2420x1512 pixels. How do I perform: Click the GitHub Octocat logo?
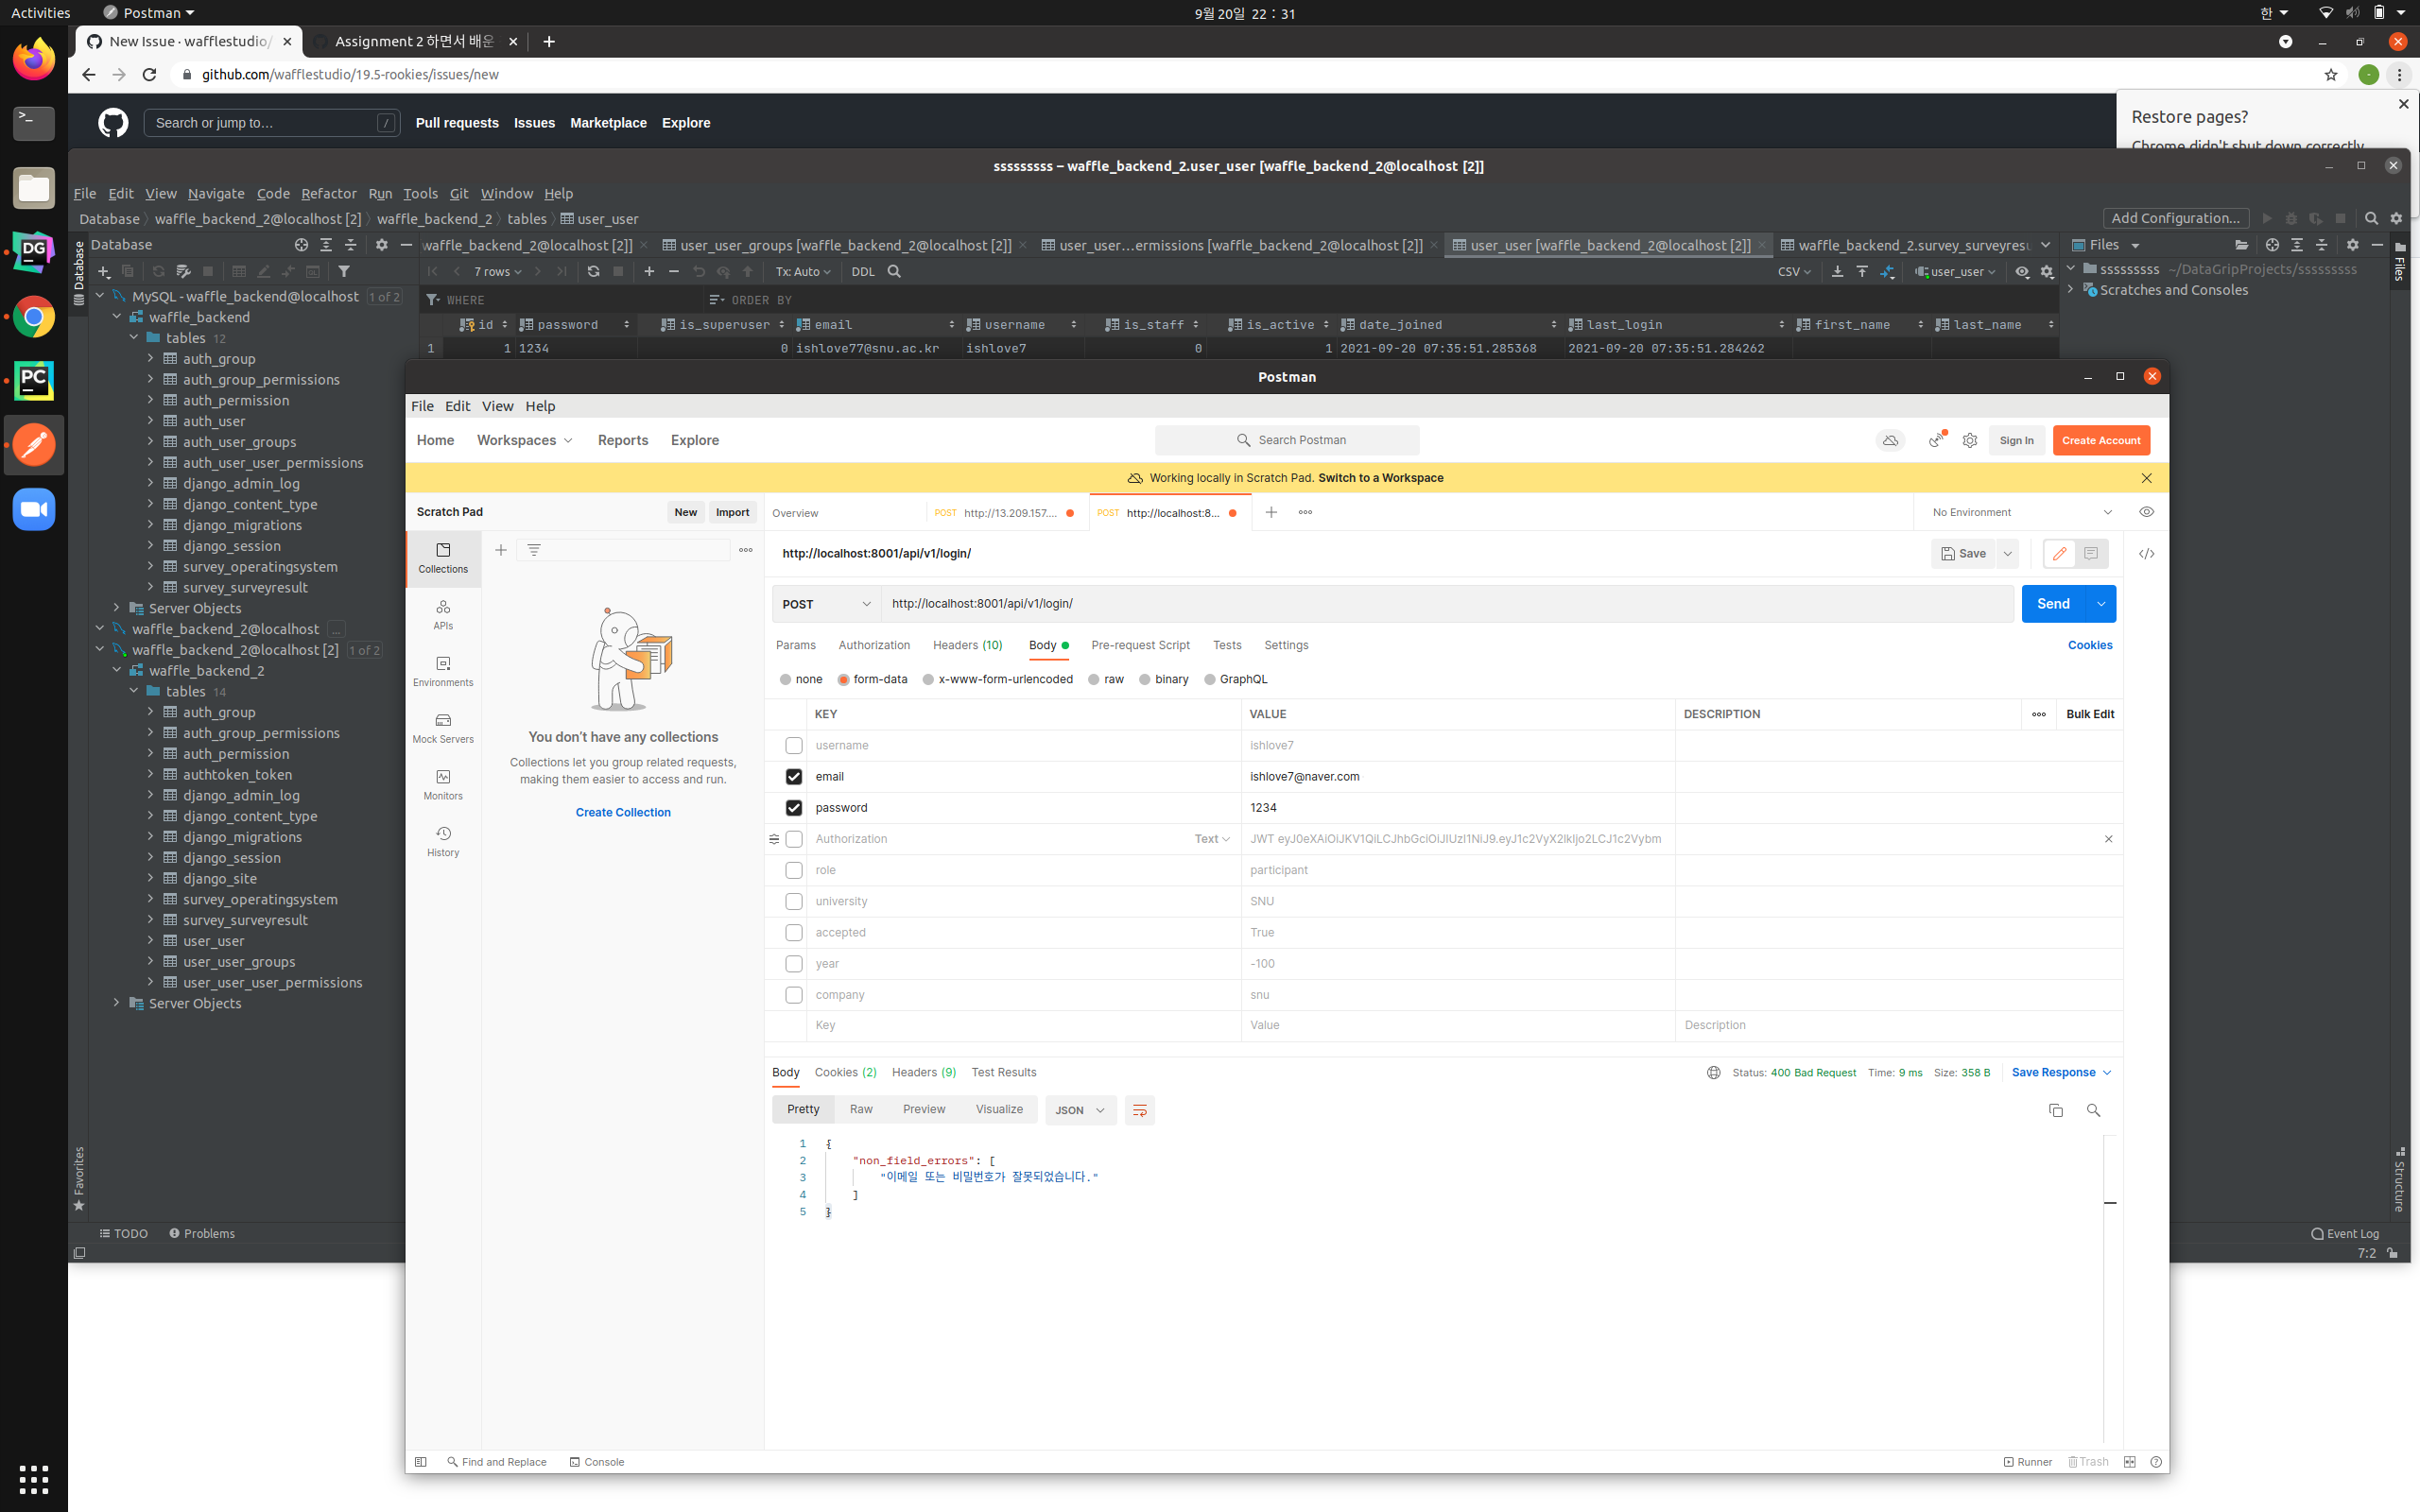(x=112, y=122)
